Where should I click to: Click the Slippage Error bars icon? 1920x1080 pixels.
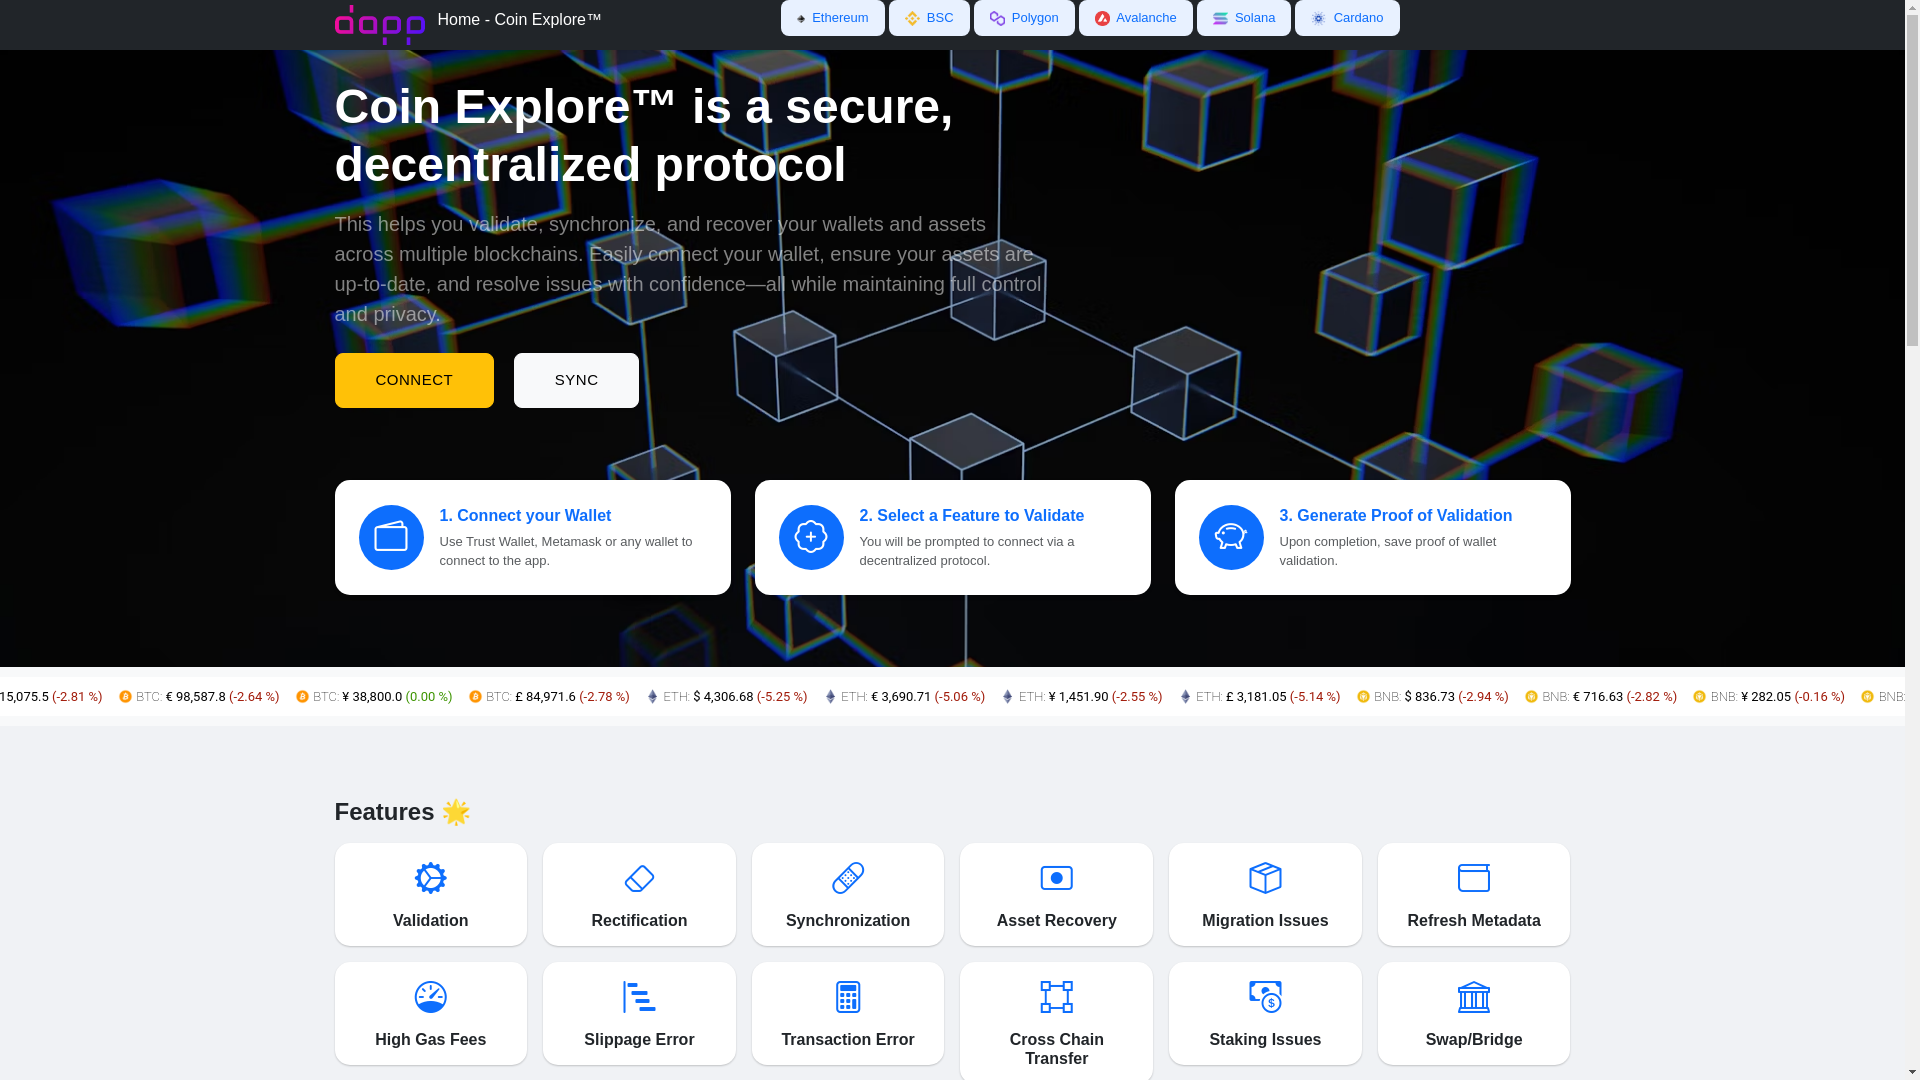639,997
